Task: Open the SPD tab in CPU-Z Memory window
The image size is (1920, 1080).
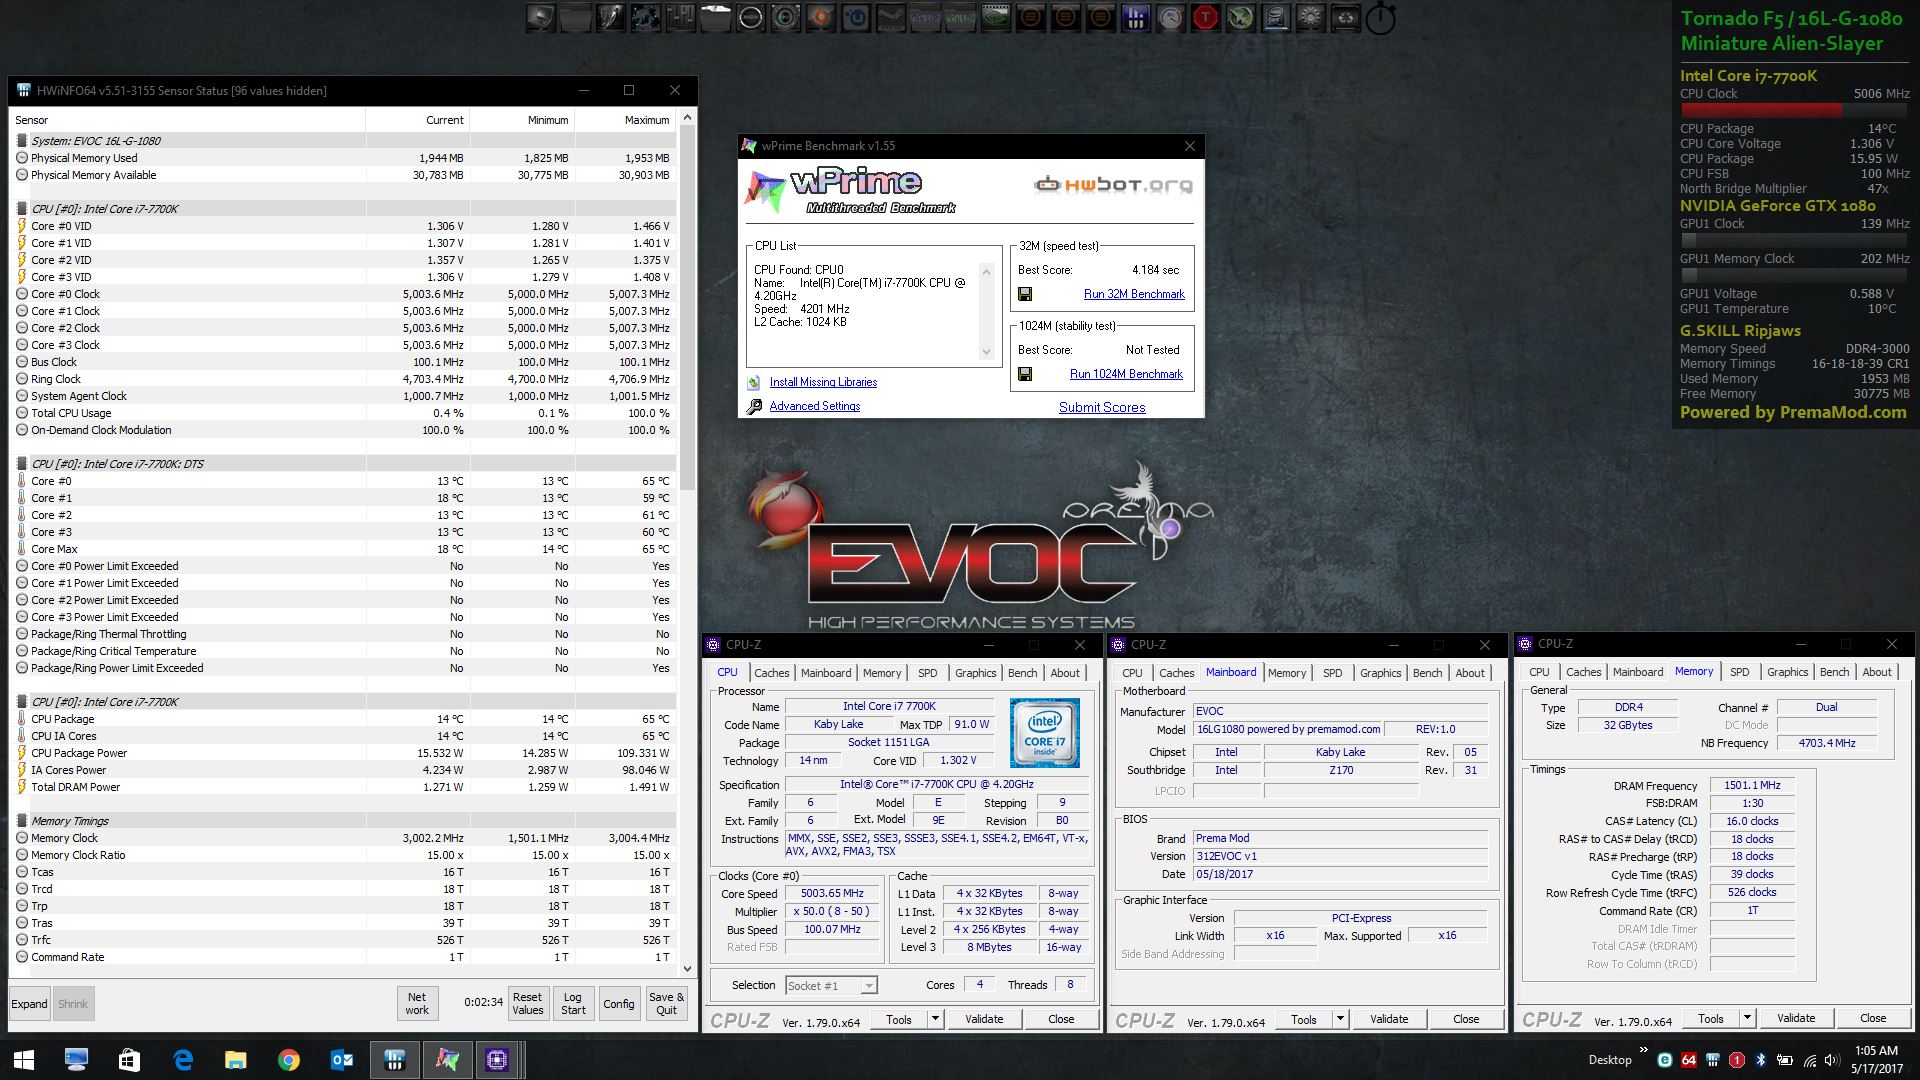Action: pos(1739,672)
